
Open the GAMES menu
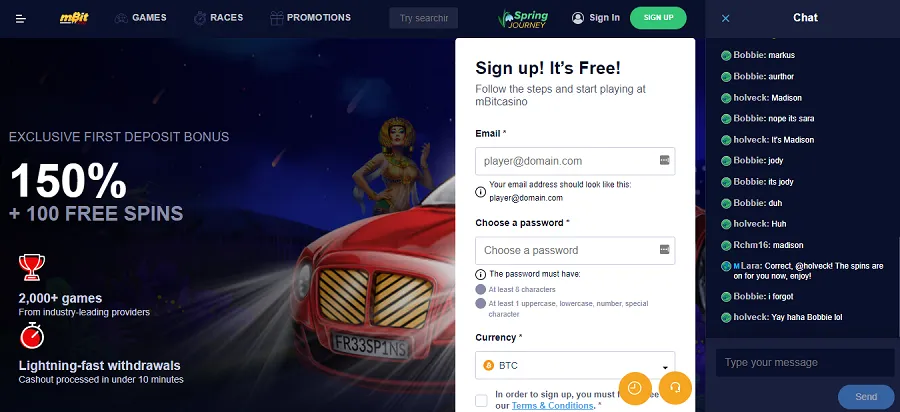(141, 18)
